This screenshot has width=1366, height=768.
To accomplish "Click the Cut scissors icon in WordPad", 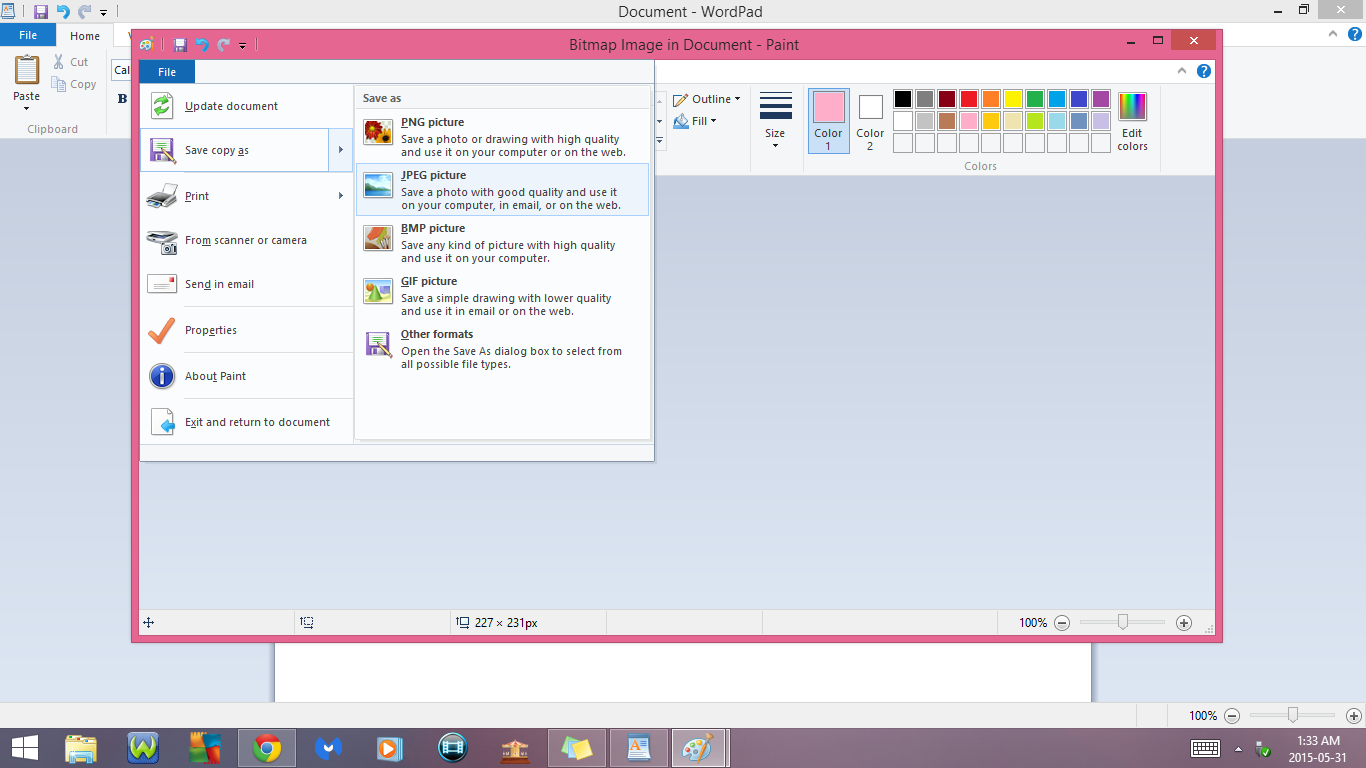I will click(x=60, y=61).
